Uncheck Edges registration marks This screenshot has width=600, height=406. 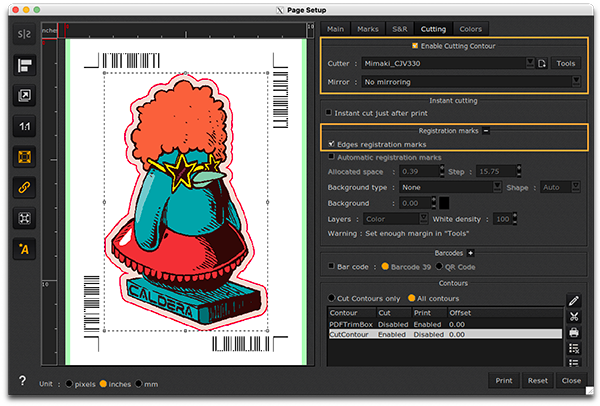pos(331,144)
